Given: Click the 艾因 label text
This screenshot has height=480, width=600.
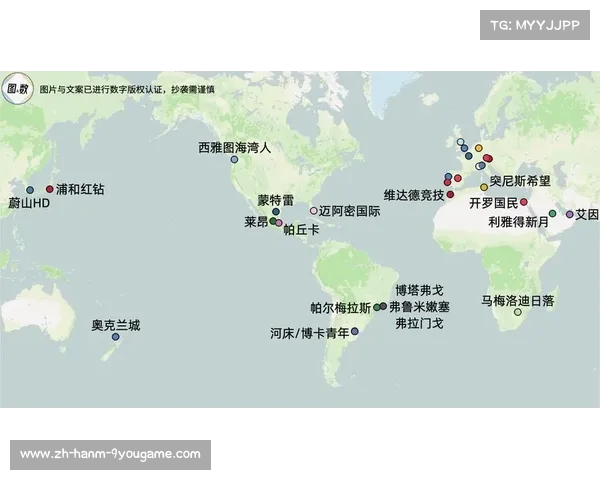Looking at the screenshot, I should point(587,214).
